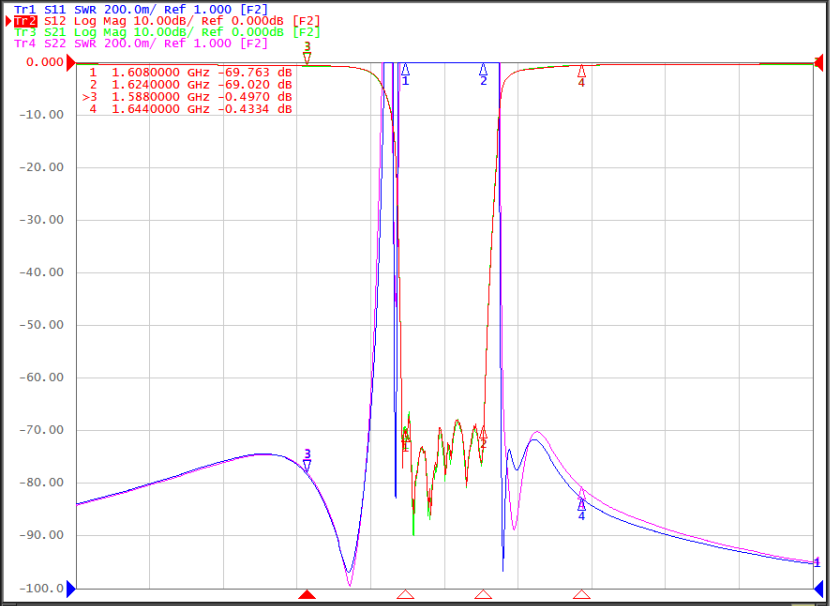The width and height of the screenshot is (830, 606).
Task: Click the 0.000 reference level value
Action: pos(45,62)
